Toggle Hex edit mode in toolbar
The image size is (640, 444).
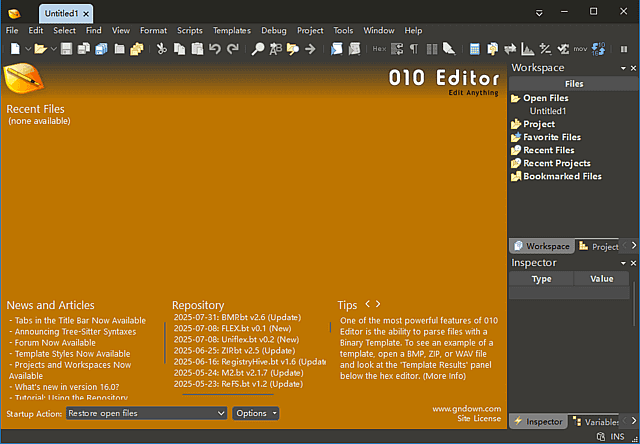pos(379,48)
